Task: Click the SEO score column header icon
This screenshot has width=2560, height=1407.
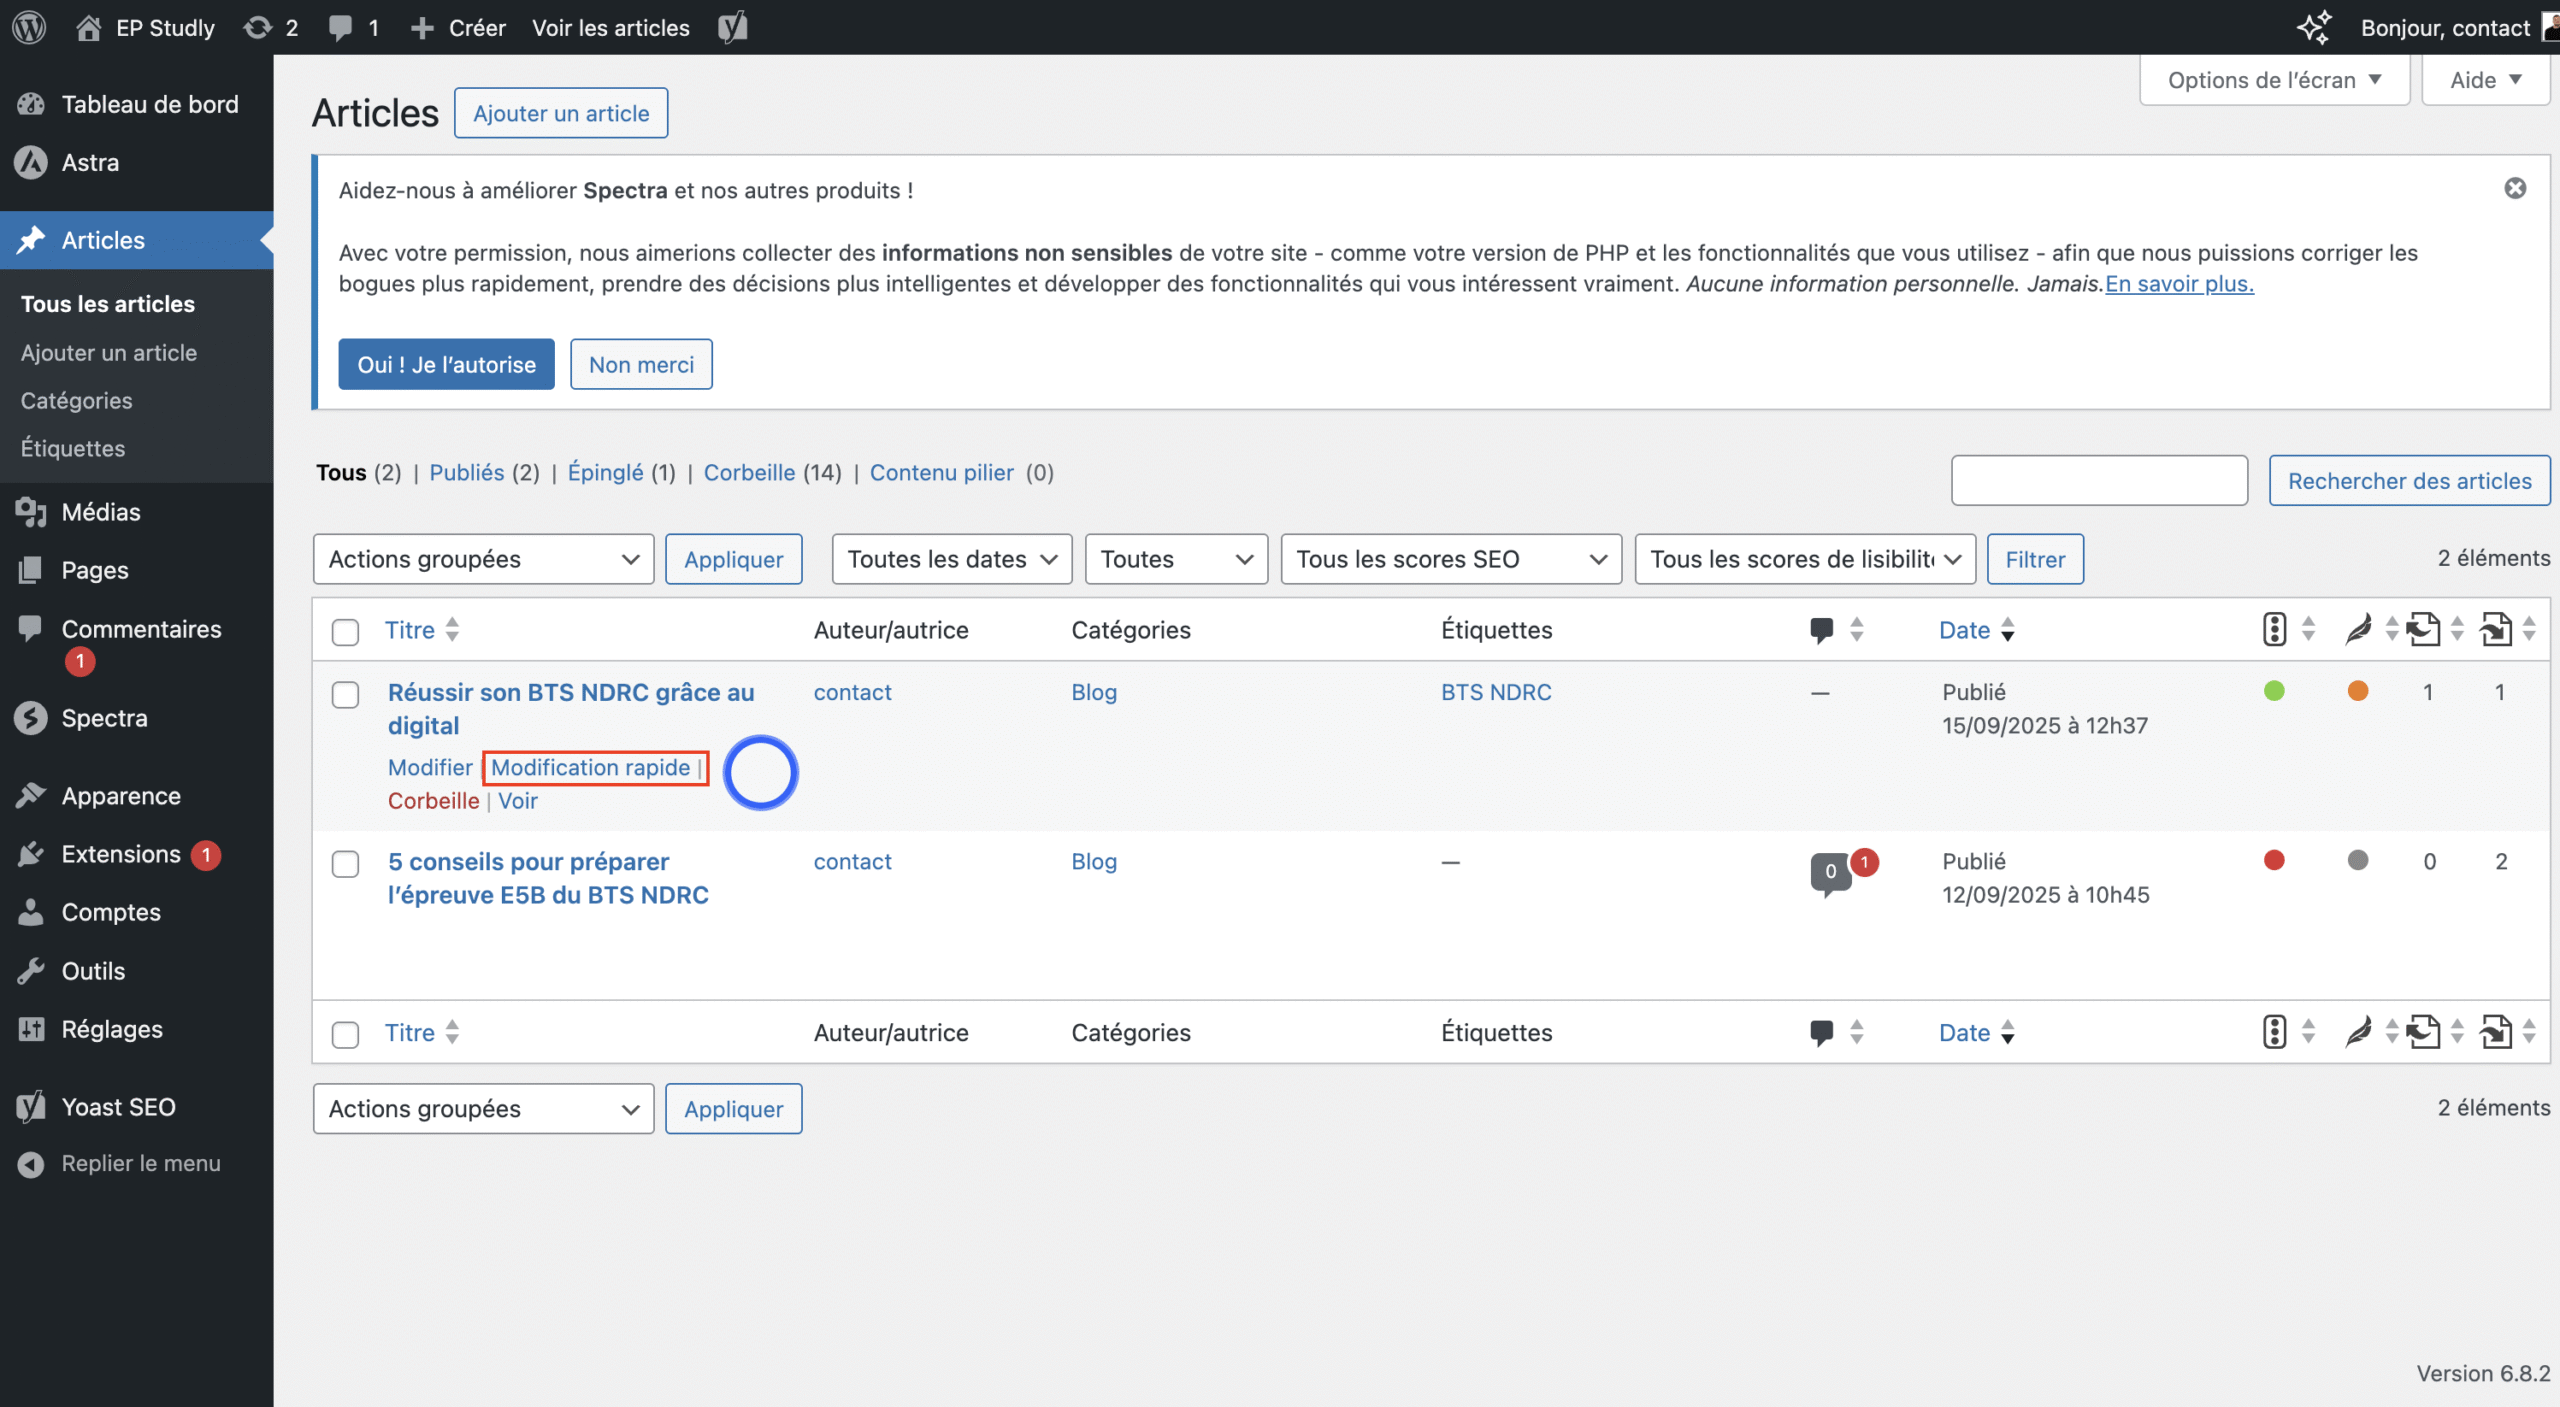Action: point(2274,630)
